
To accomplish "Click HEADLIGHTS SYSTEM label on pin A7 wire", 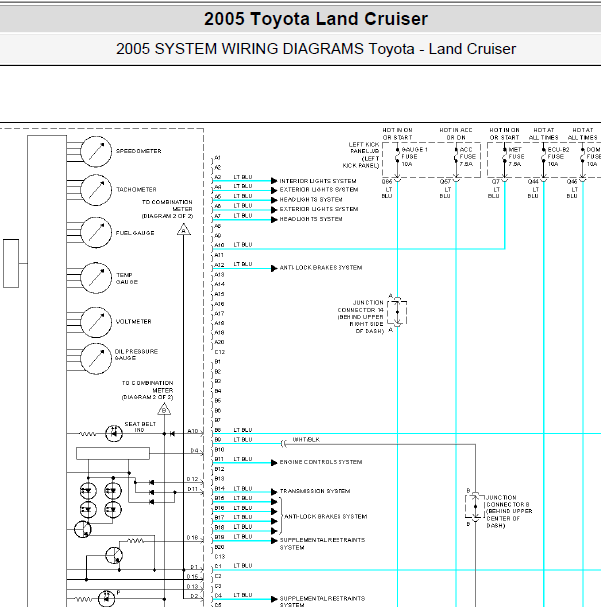I will coord(311,219).
